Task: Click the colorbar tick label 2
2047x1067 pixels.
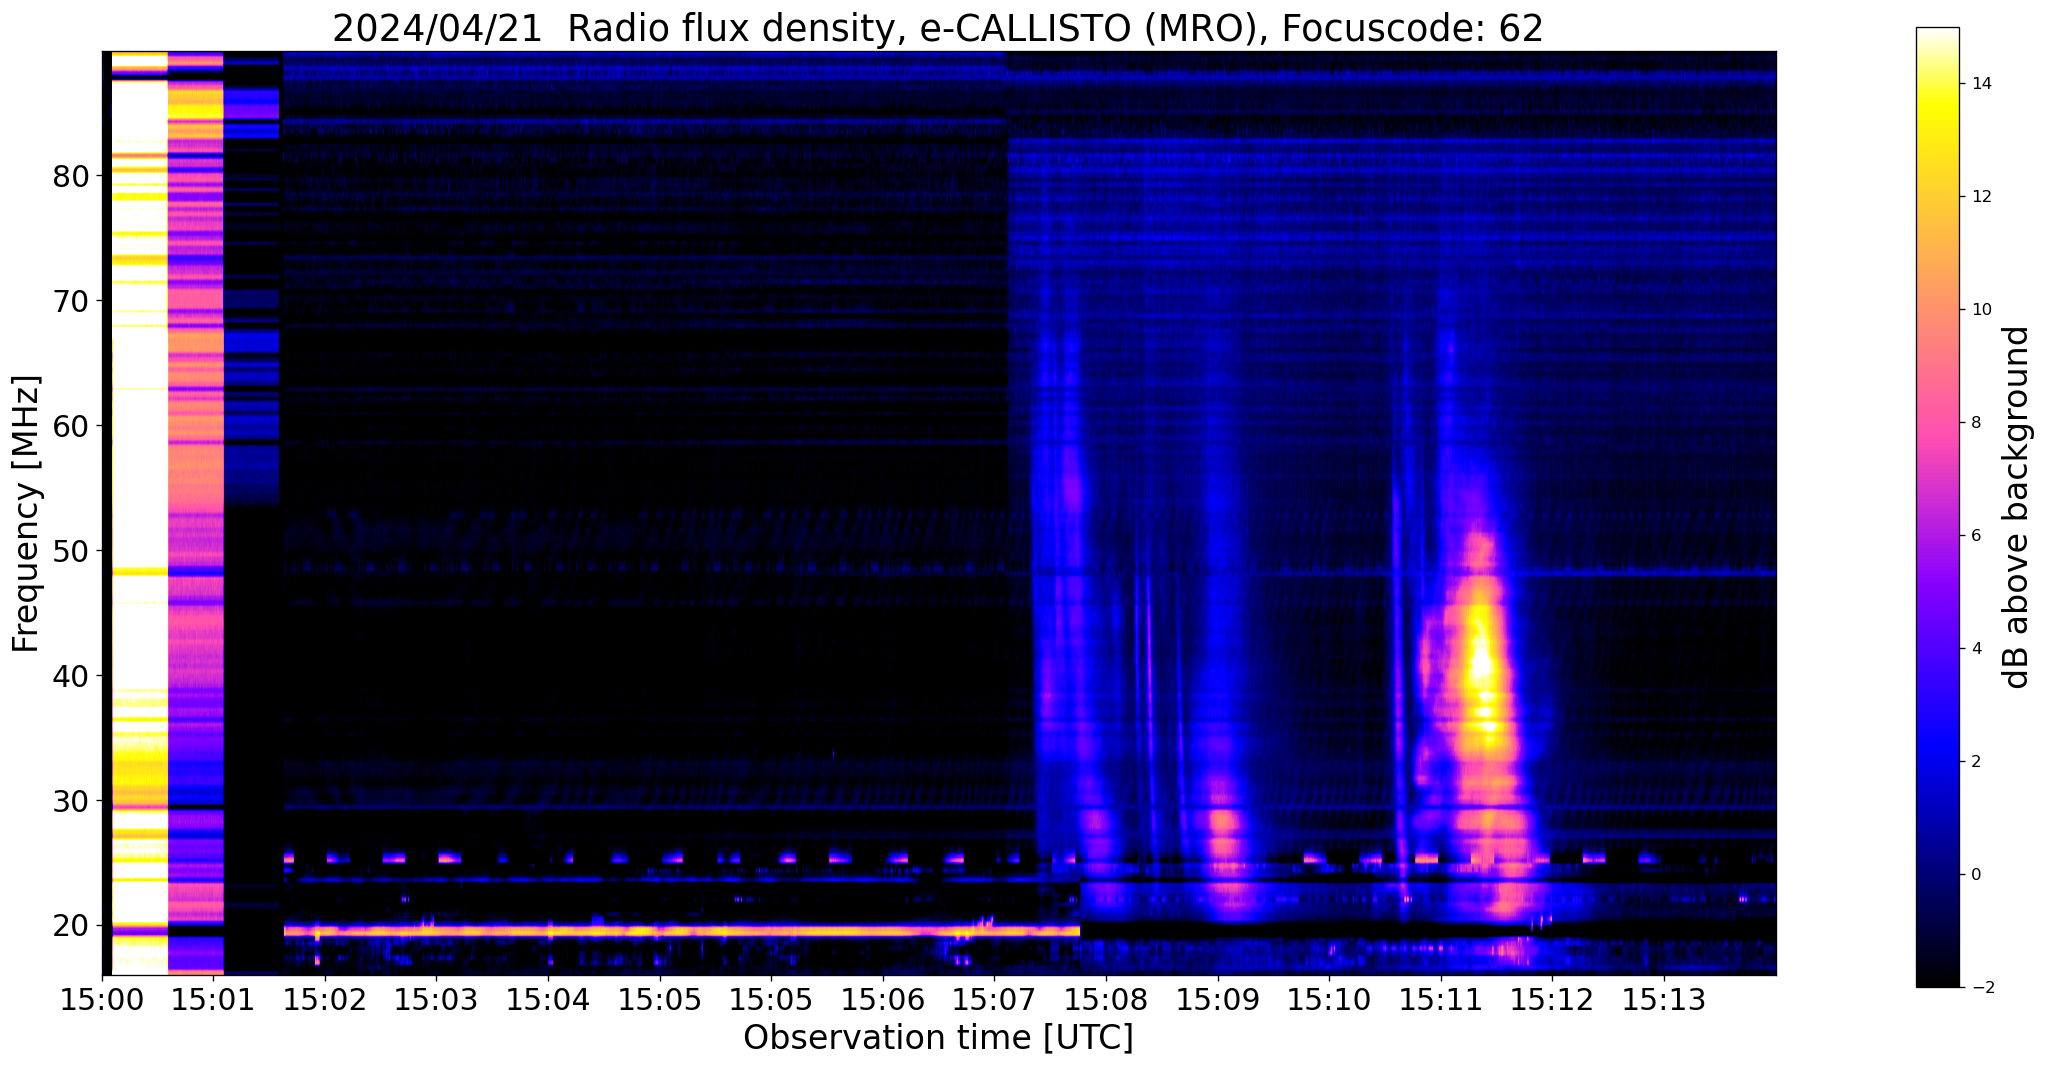Action: click(x=1975, y=762)
